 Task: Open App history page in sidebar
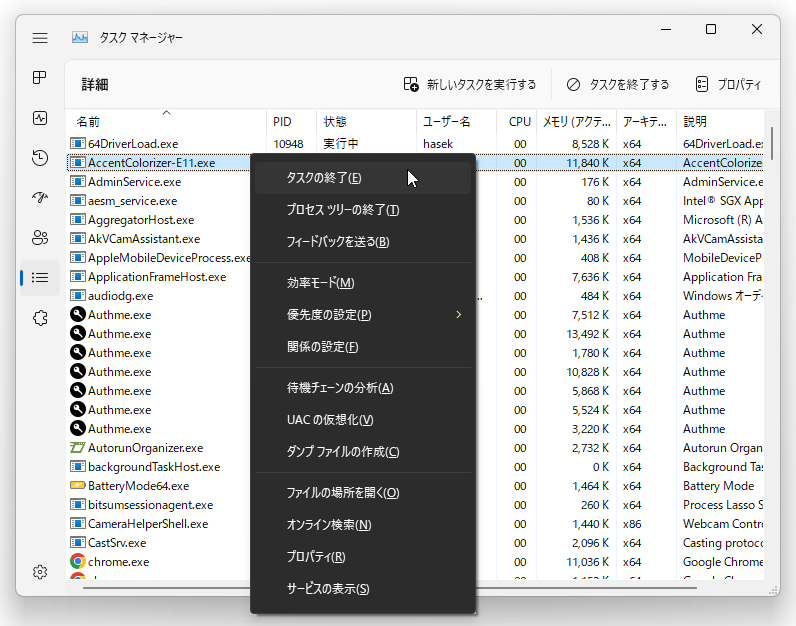pos(40,158)
